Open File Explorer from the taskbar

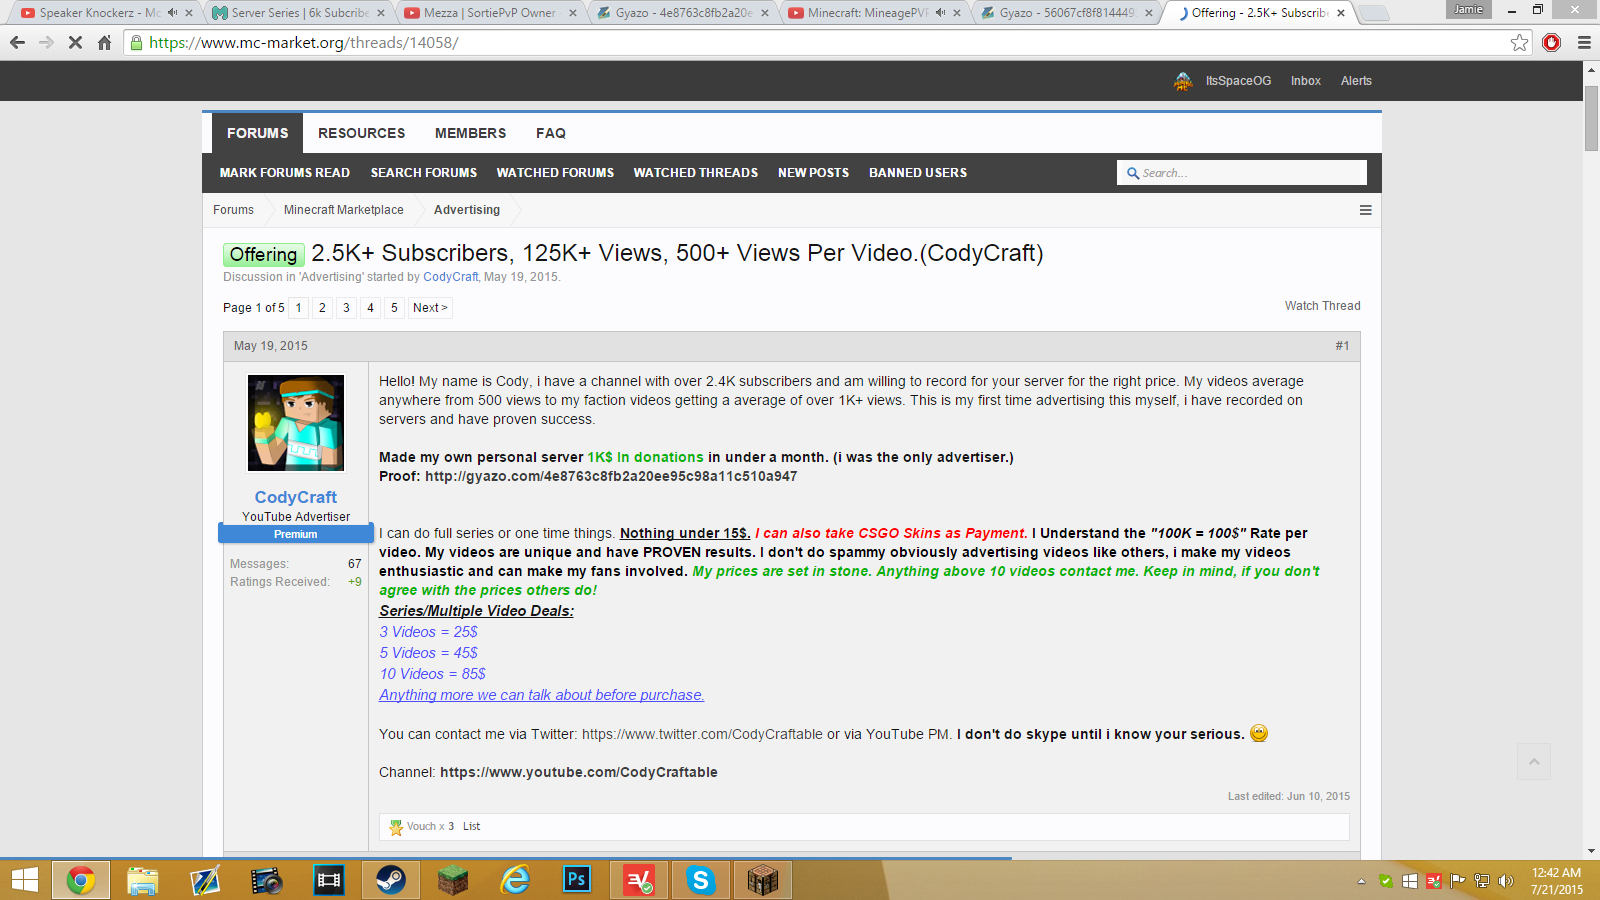click(143, 880)
